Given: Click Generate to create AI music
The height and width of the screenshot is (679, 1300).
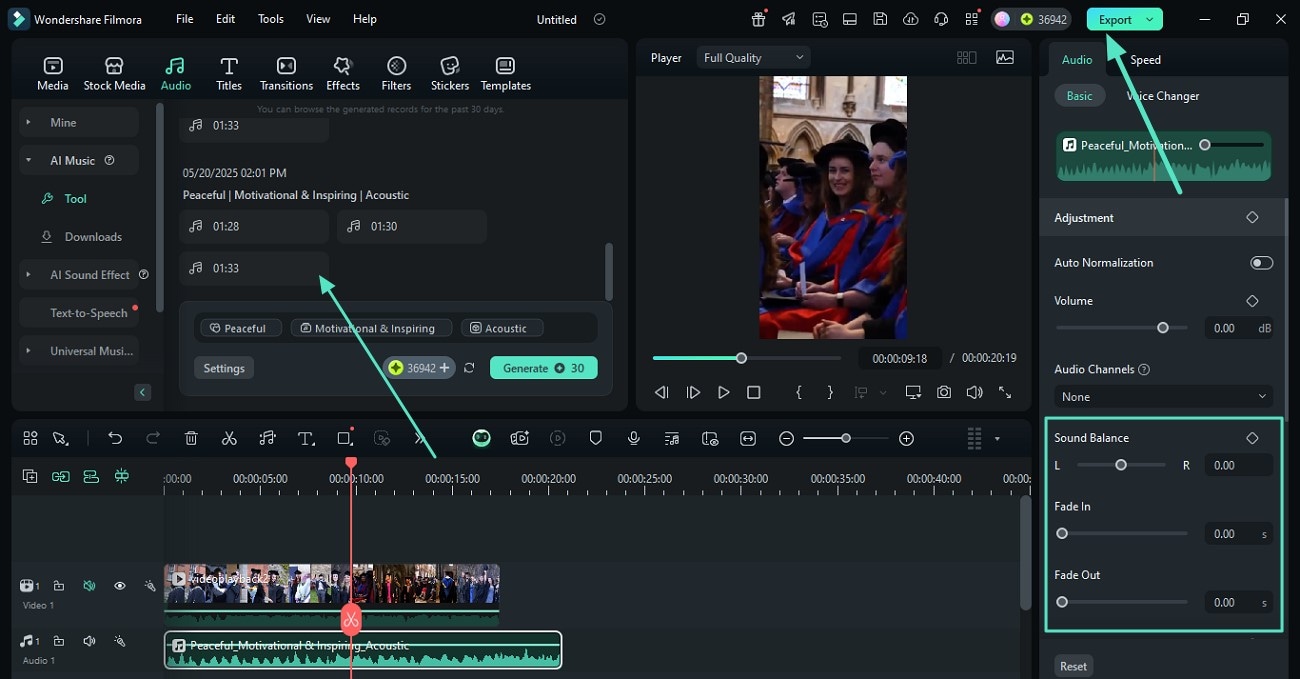Looking at the screenshot, I should [543, 368].
